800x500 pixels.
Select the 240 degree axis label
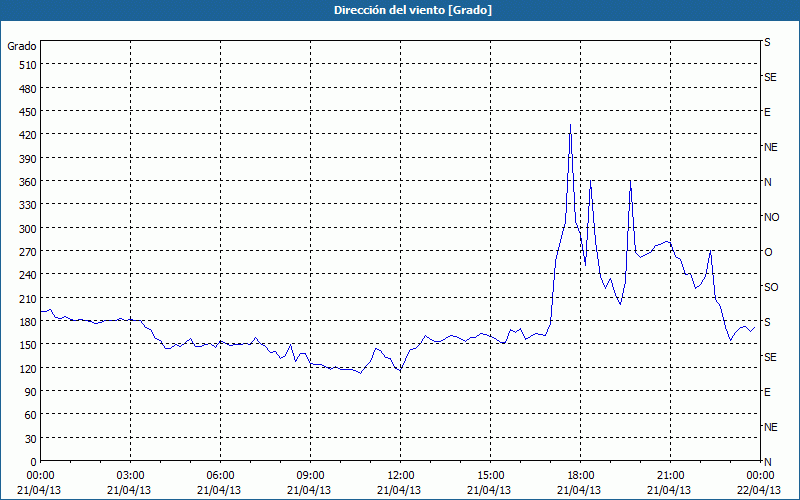click(x=28, y=275)
